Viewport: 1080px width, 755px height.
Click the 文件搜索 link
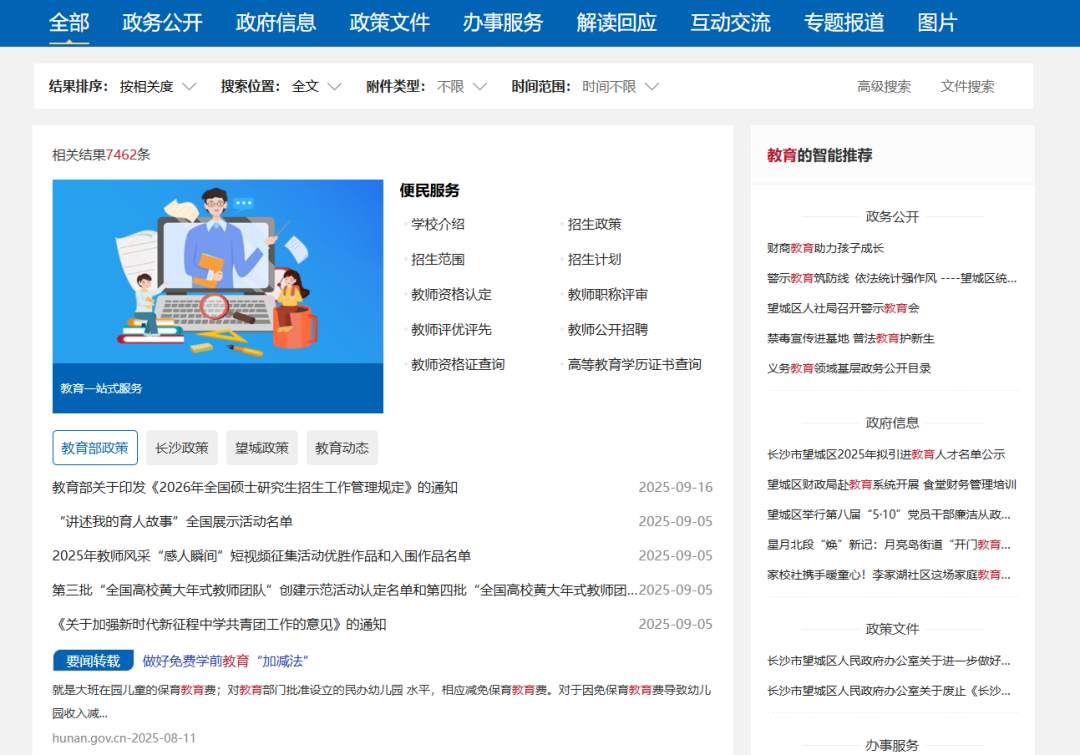(x=968, y=87)
